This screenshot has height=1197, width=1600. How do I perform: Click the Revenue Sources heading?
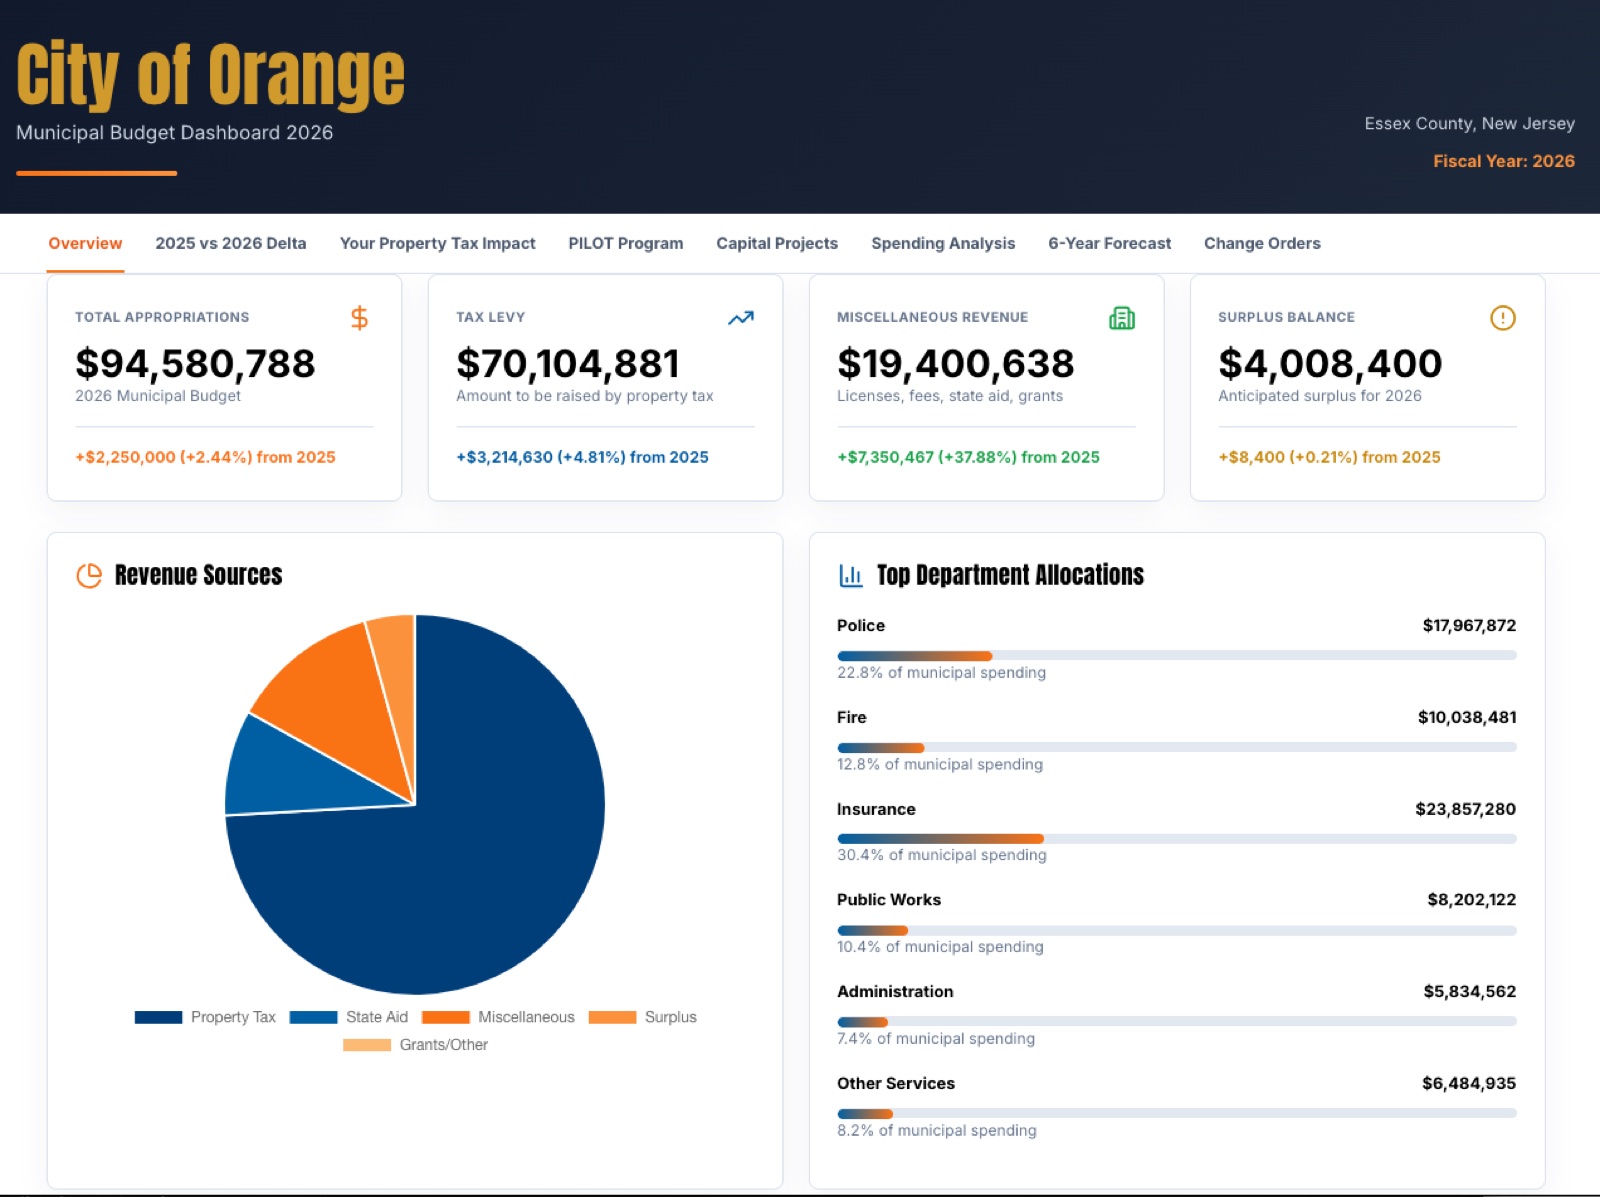tap(198, 575)
